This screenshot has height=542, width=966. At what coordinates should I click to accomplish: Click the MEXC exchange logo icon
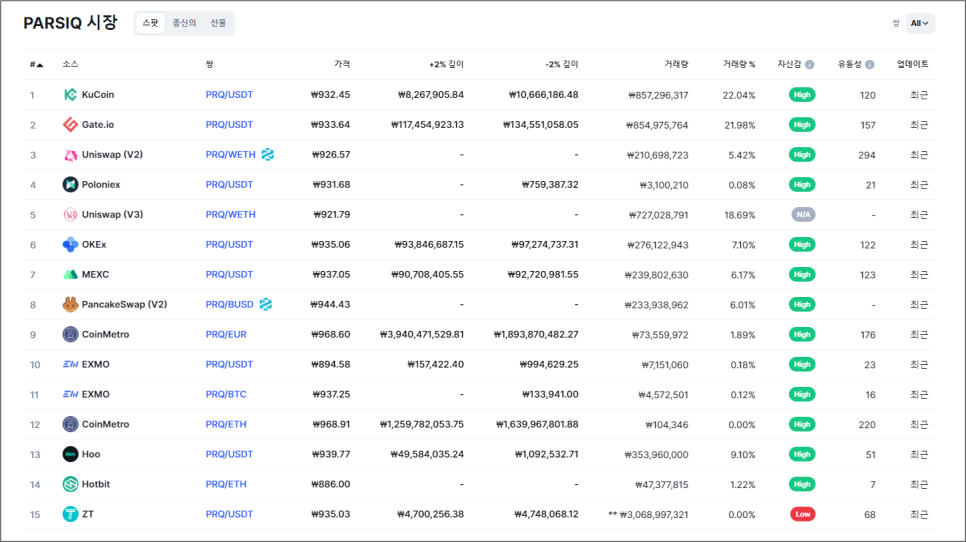point(70,274)
